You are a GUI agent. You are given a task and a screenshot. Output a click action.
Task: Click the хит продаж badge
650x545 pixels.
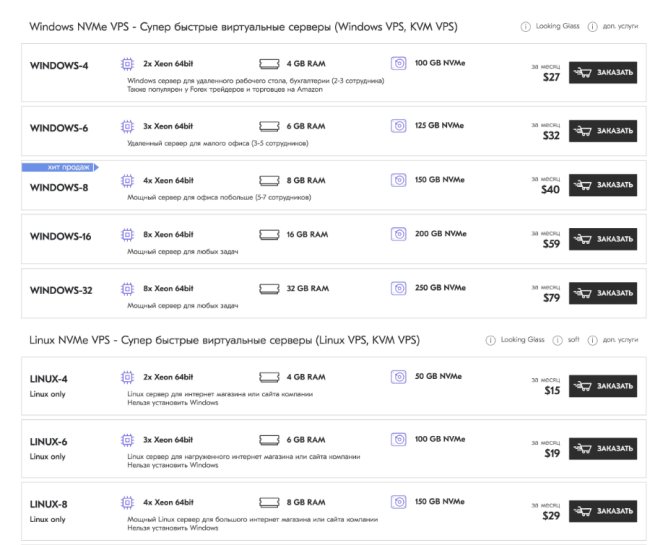pyautogui.click(x=60, y=167)
